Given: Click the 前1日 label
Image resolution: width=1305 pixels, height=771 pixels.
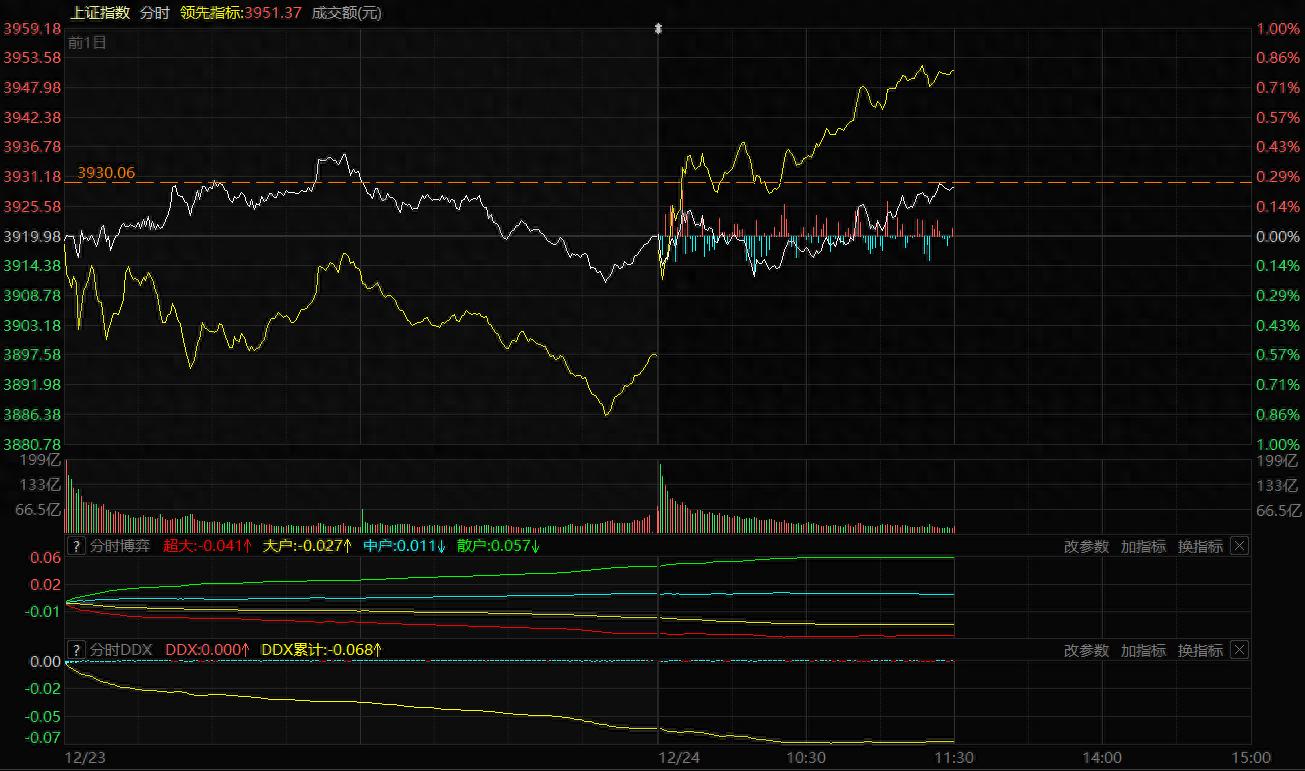Looking at the screenshot, I should tap(87, 43).
